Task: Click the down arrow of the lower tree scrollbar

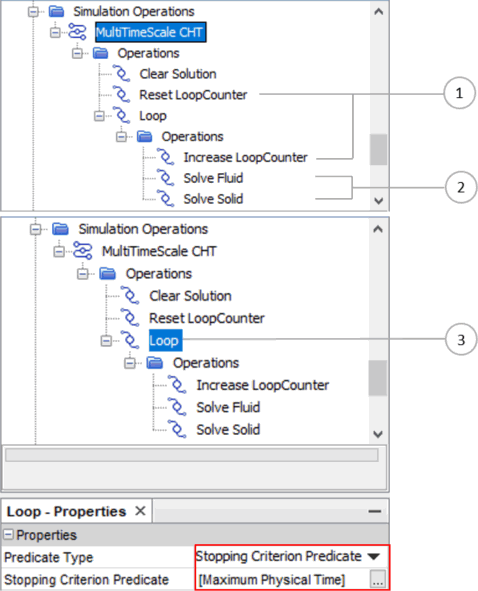Action: tap(378, 434)
